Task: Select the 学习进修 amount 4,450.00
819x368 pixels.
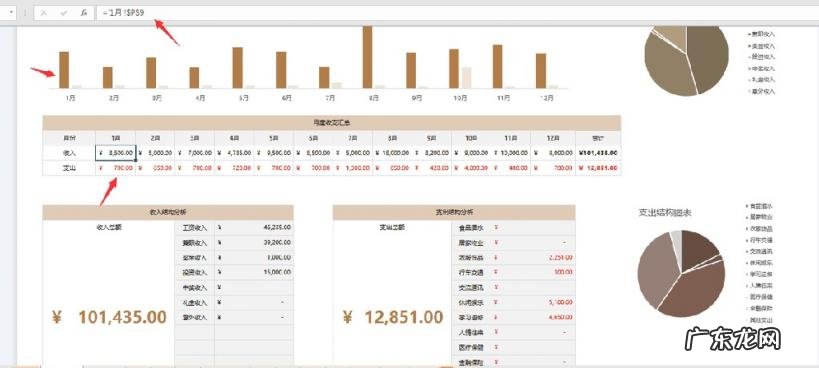Action: [x=533, y=317]
